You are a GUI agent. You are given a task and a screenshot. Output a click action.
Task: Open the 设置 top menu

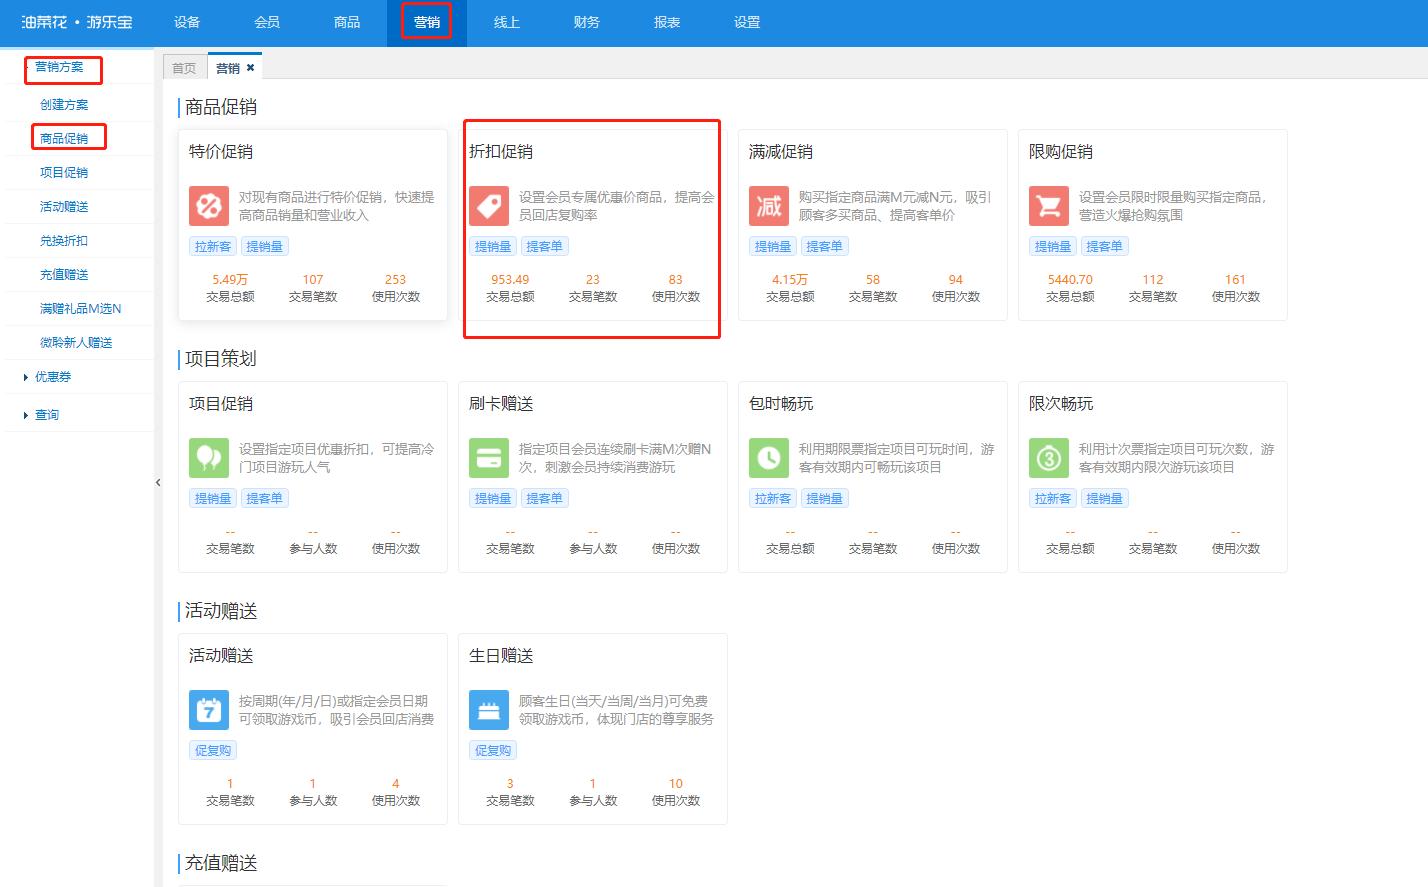pos(747,22)
